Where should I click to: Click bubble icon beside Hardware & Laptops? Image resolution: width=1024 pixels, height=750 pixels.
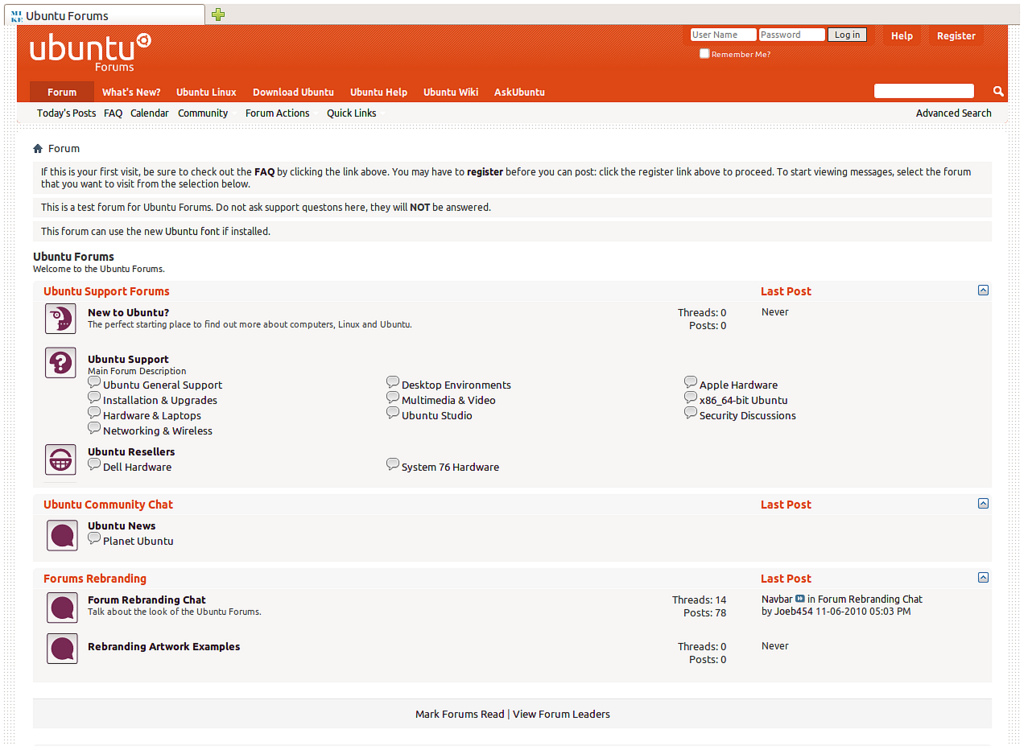point(94,413)
